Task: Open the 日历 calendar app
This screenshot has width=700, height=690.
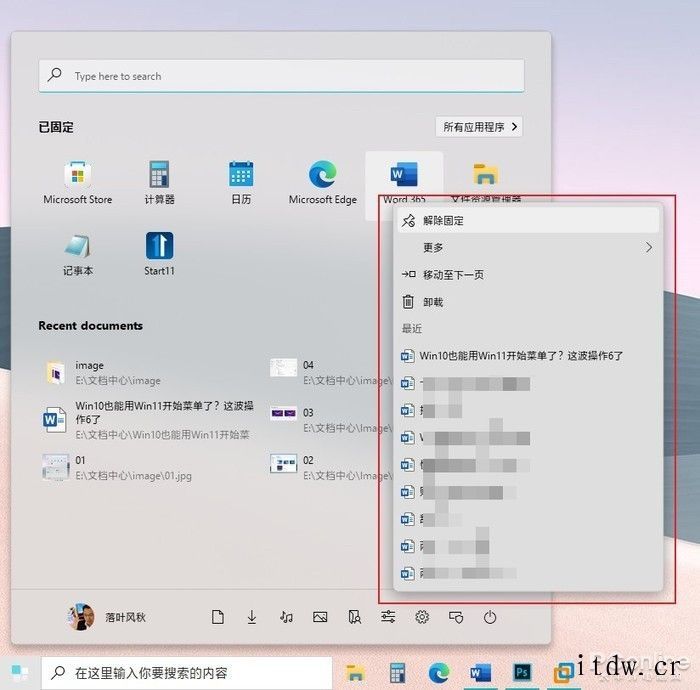Action: [241, 183]
